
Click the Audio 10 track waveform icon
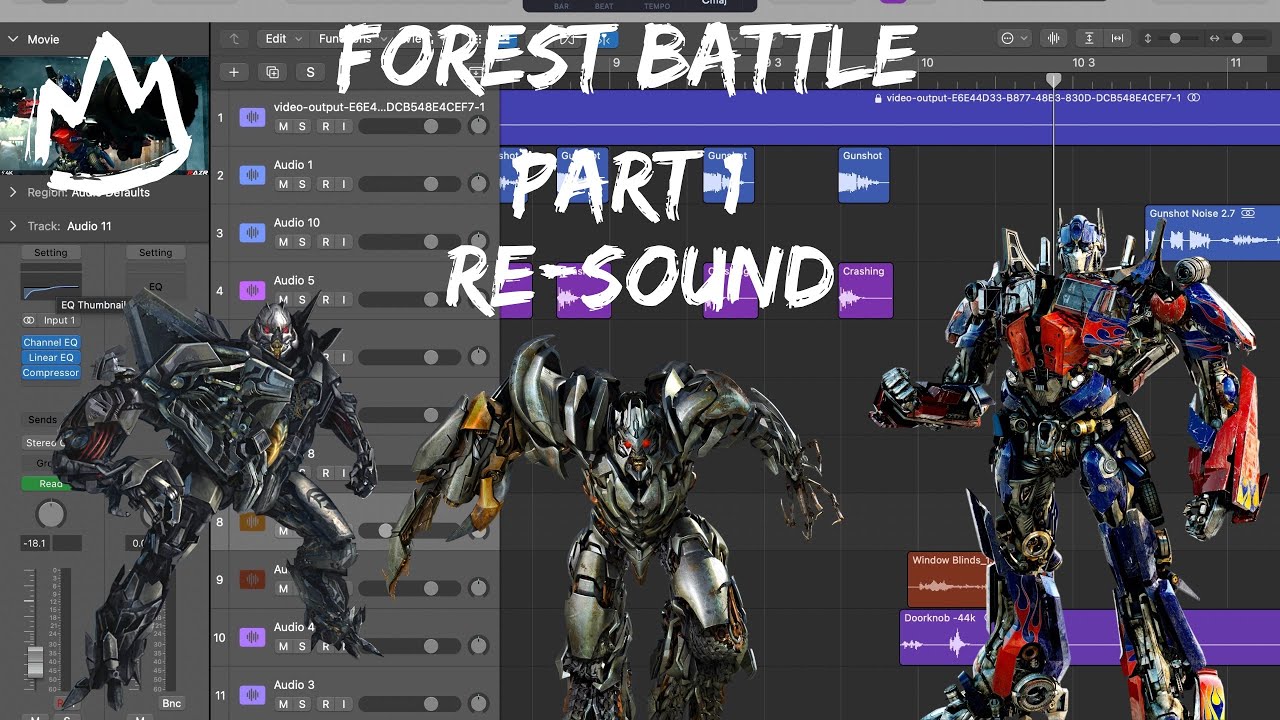click(252, 233)
